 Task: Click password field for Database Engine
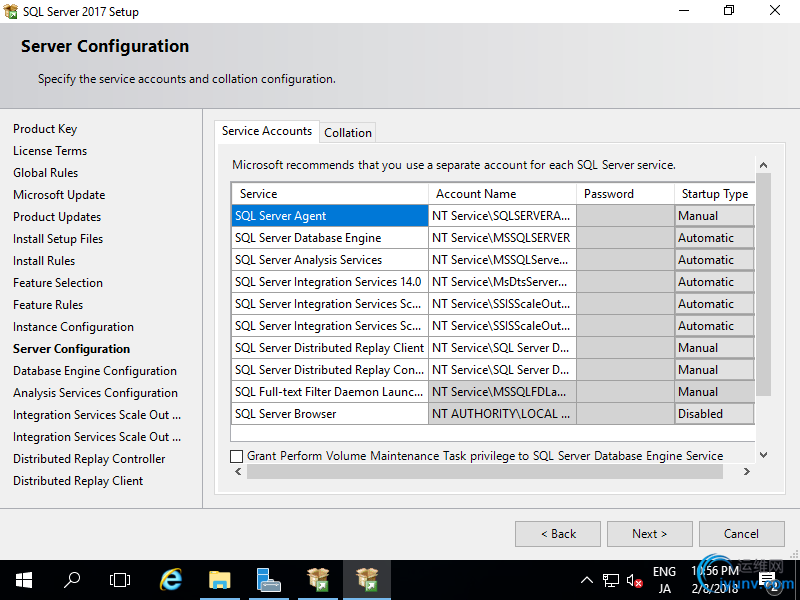(x=626, y=238)
